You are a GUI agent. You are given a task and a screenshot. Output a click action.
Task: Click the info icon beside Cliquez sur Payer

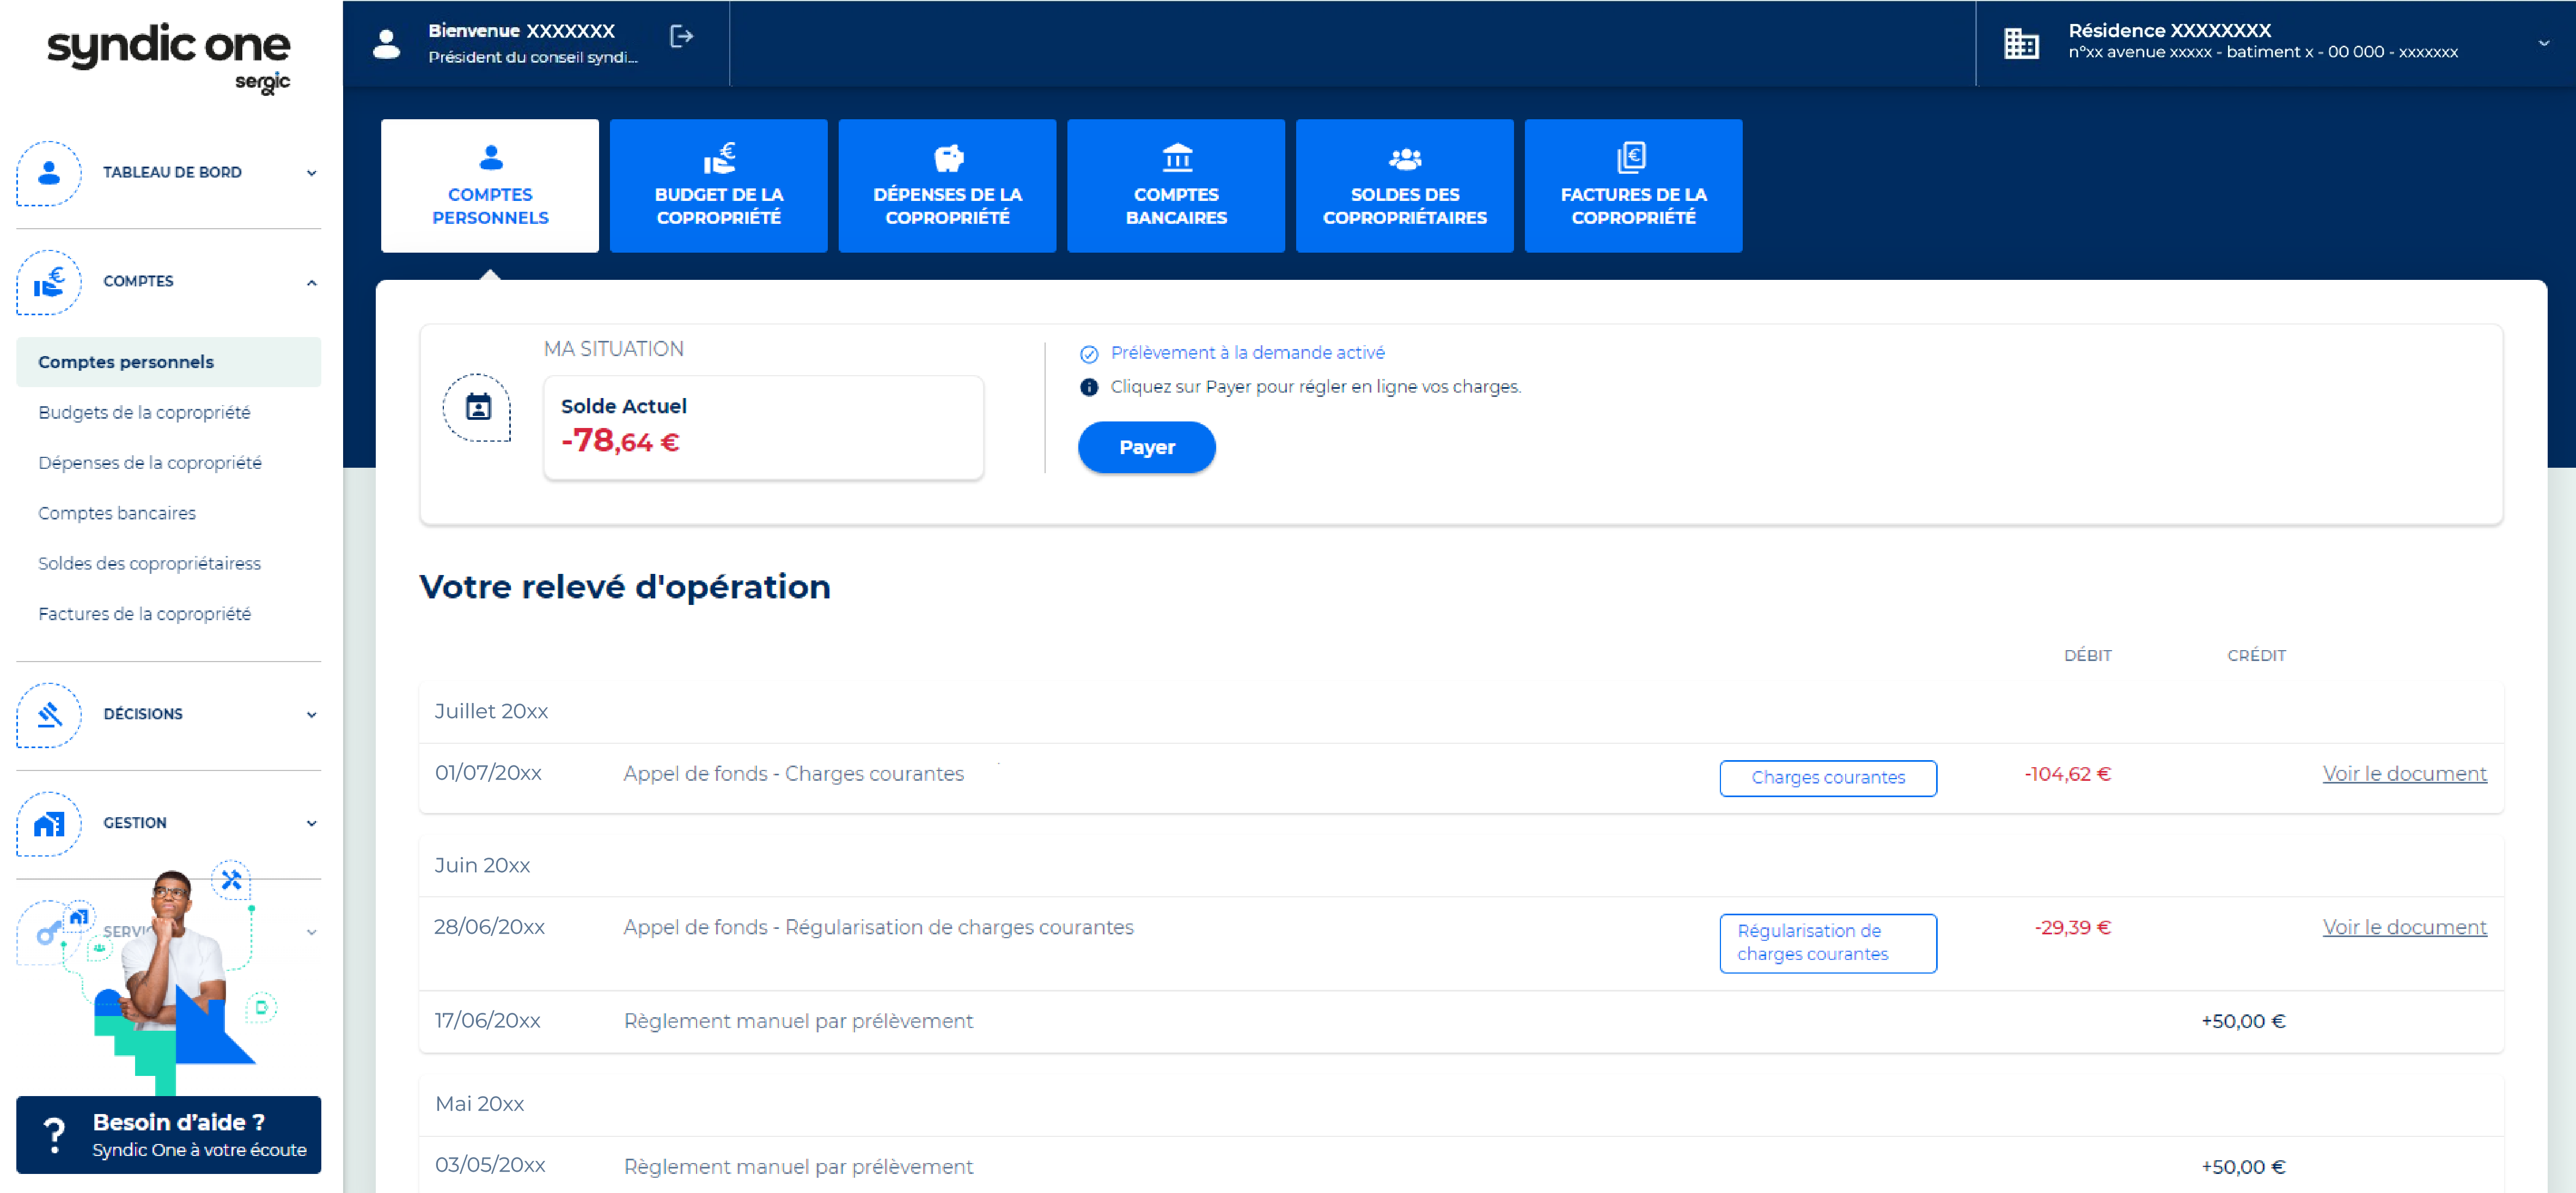[1089, 387]
